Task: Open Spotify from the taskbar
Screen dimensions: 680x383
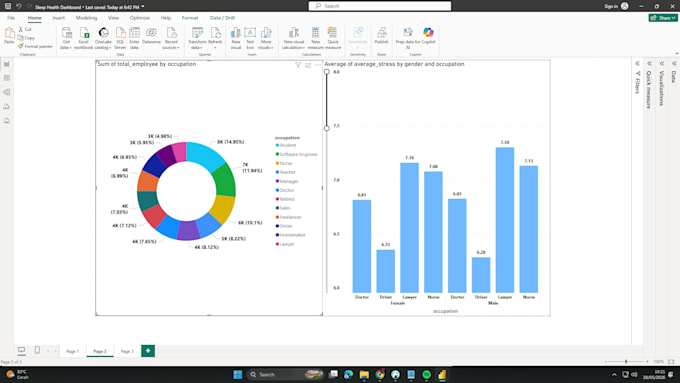Action: [426, 374]
